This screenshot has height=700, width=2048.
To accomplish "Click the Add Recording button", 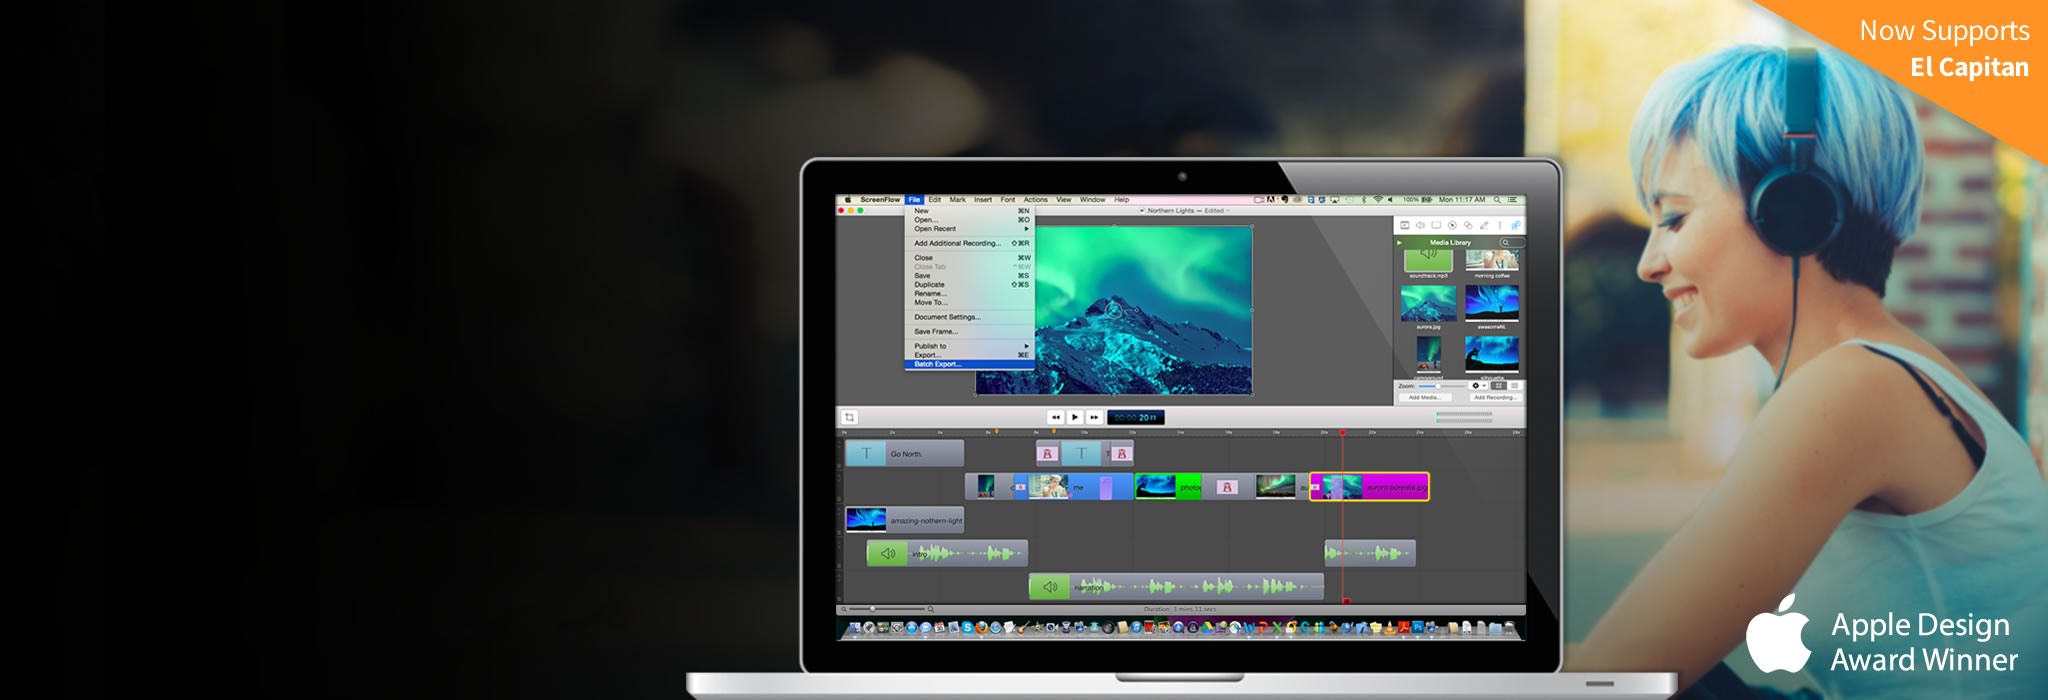I will [x=1493, y=398].
